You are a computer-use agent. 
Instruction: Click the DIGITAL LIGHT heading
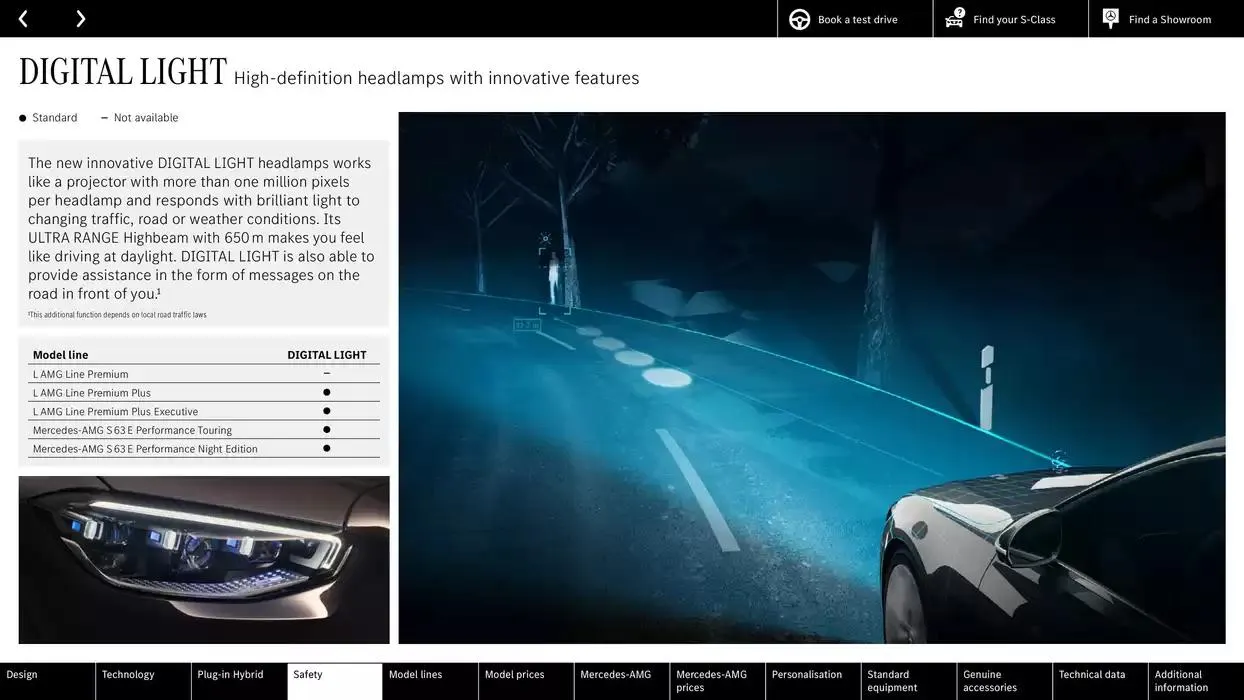pyautogui.click(x=123, y=72)
